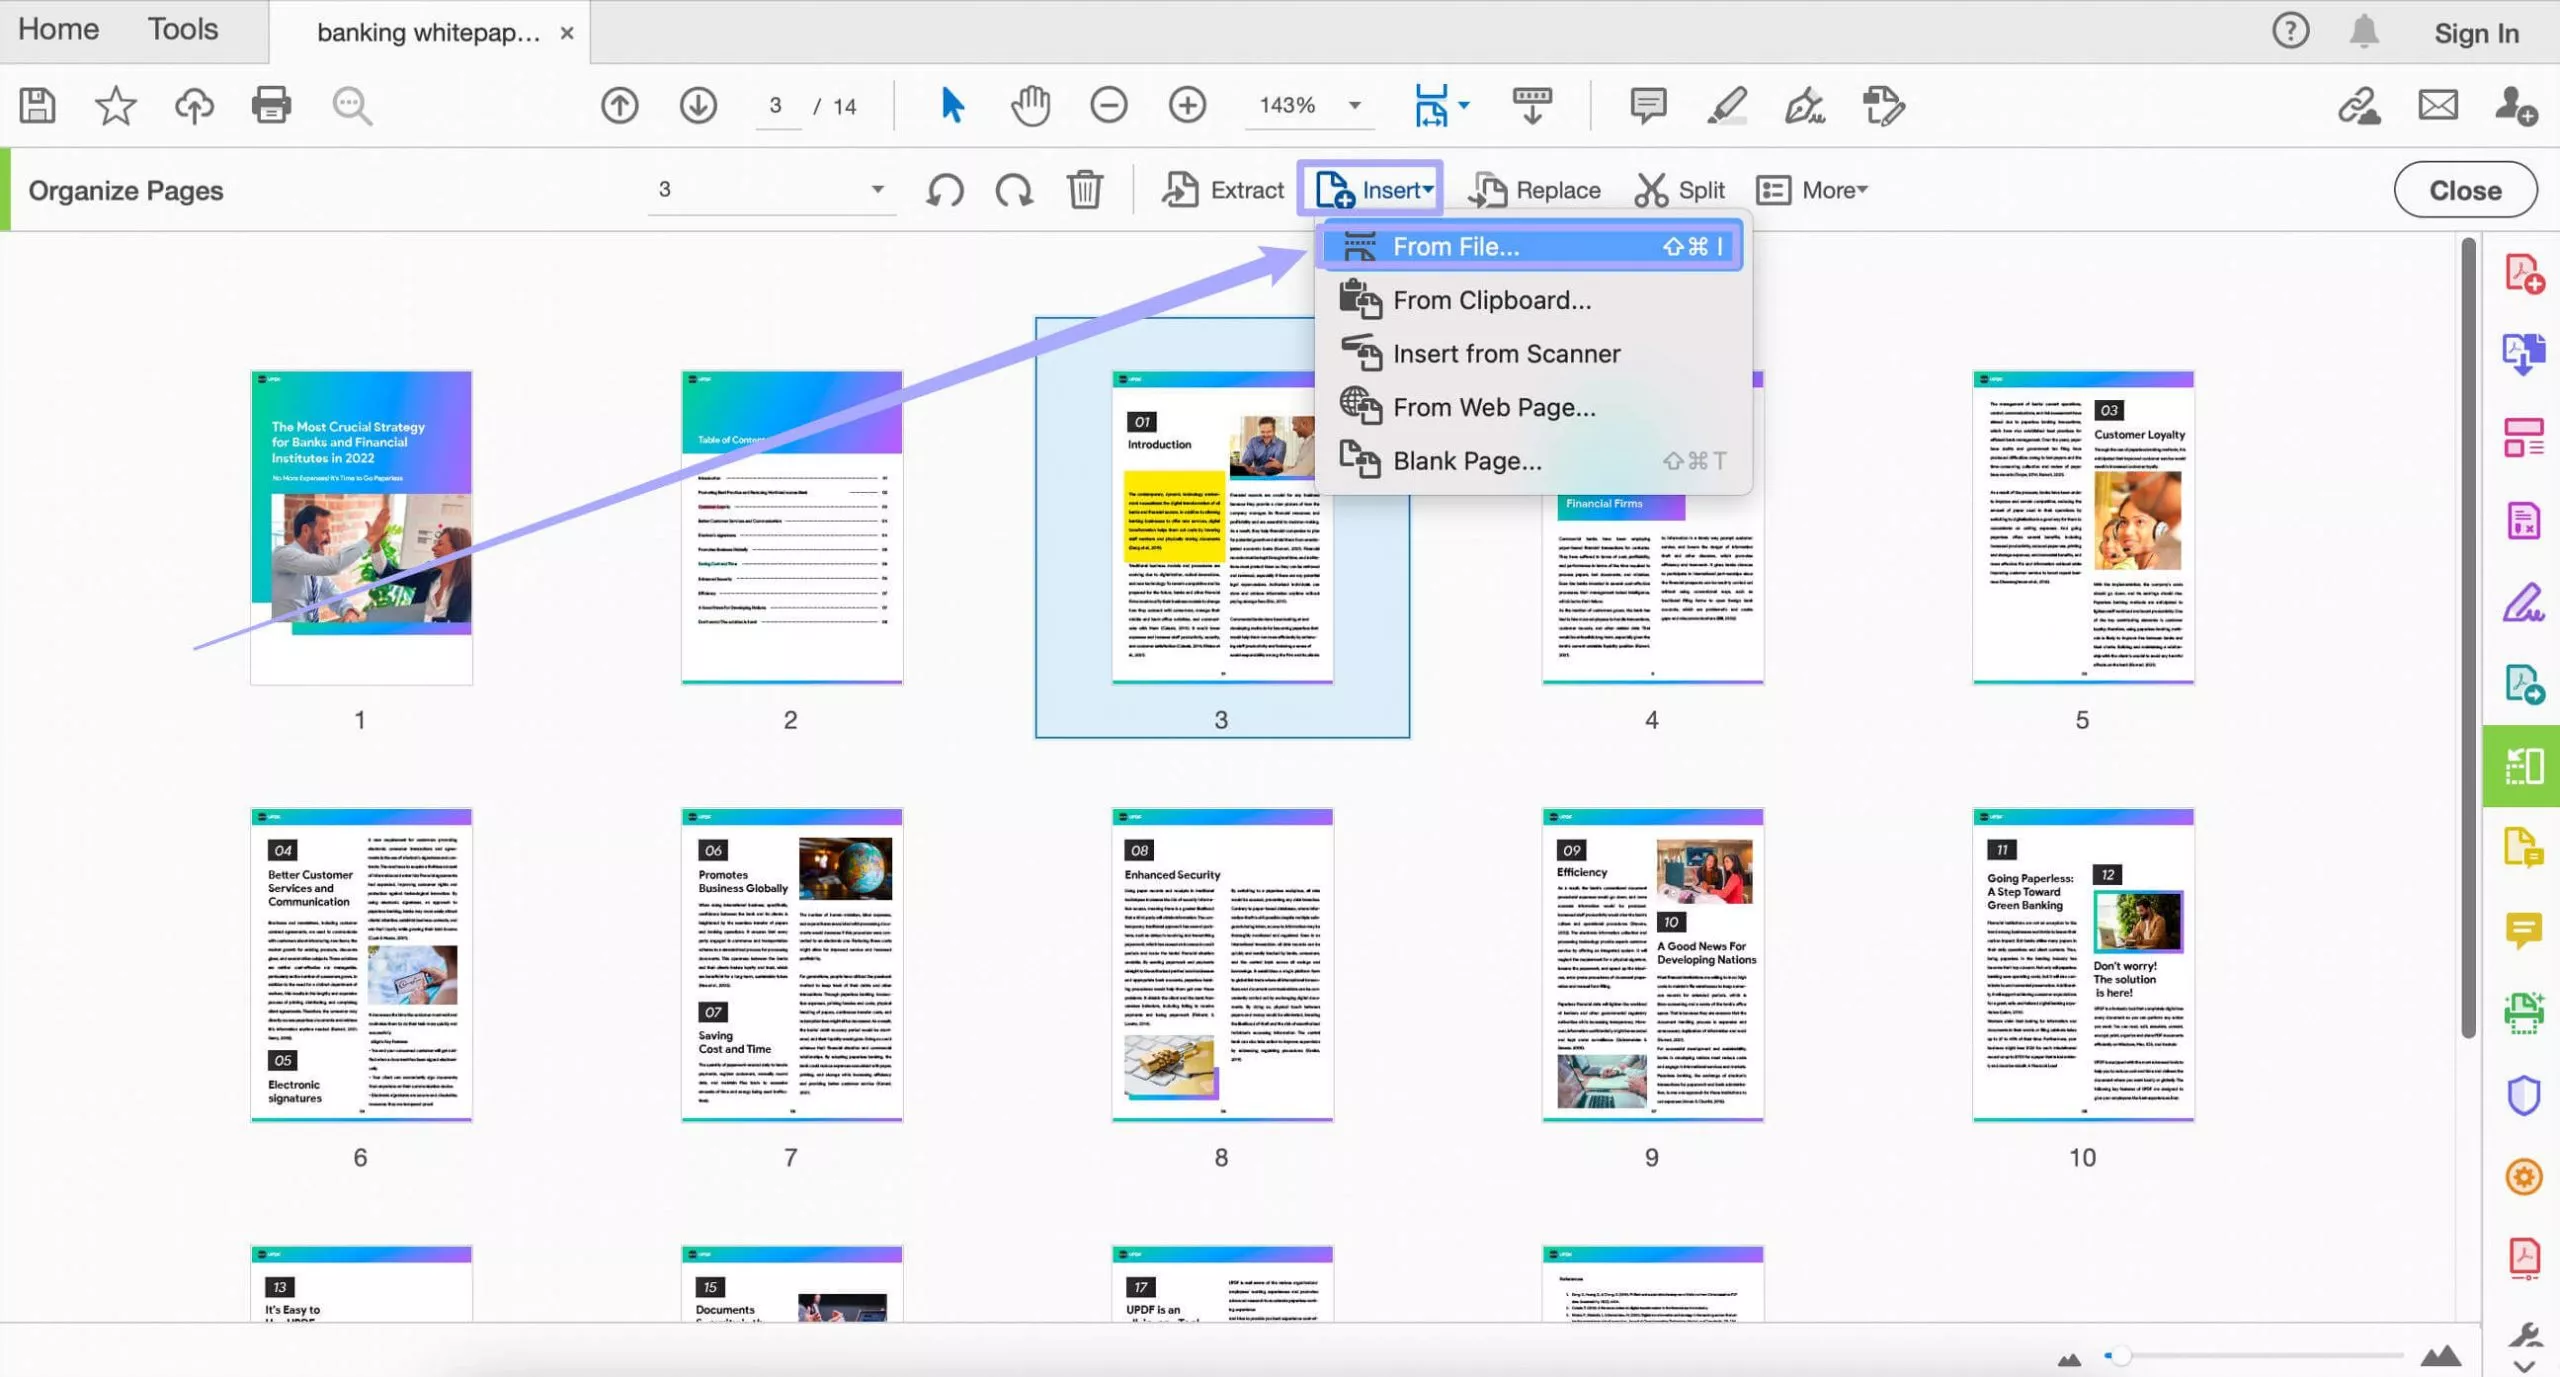2560x1377 pixels.
Task: Select page 8 Enhanced Security thumbnail
Action: pos(1222,965)
